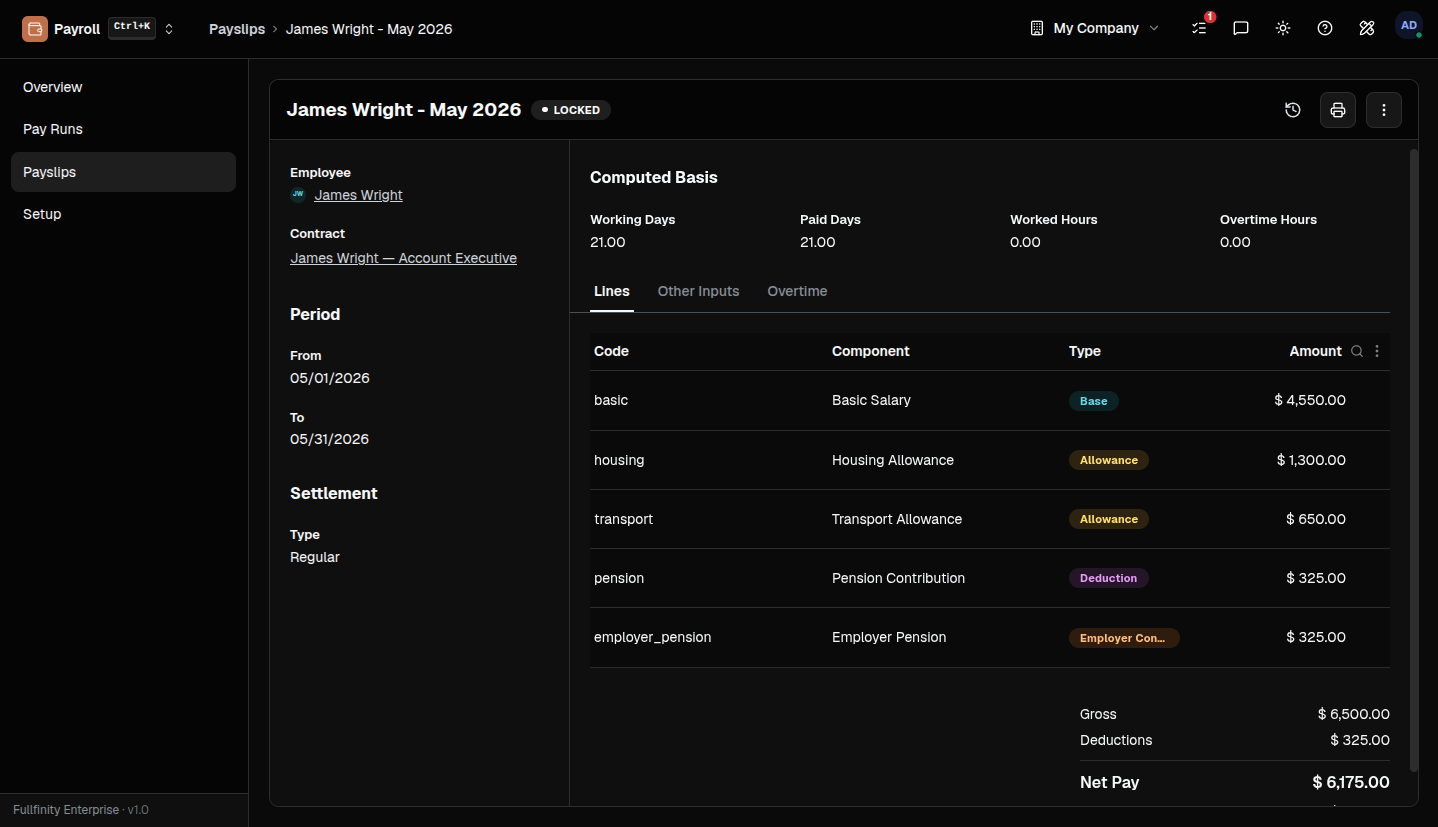
Task: Click the Net Pay $ 6,175.00 total
Action: click(1351, 782)
